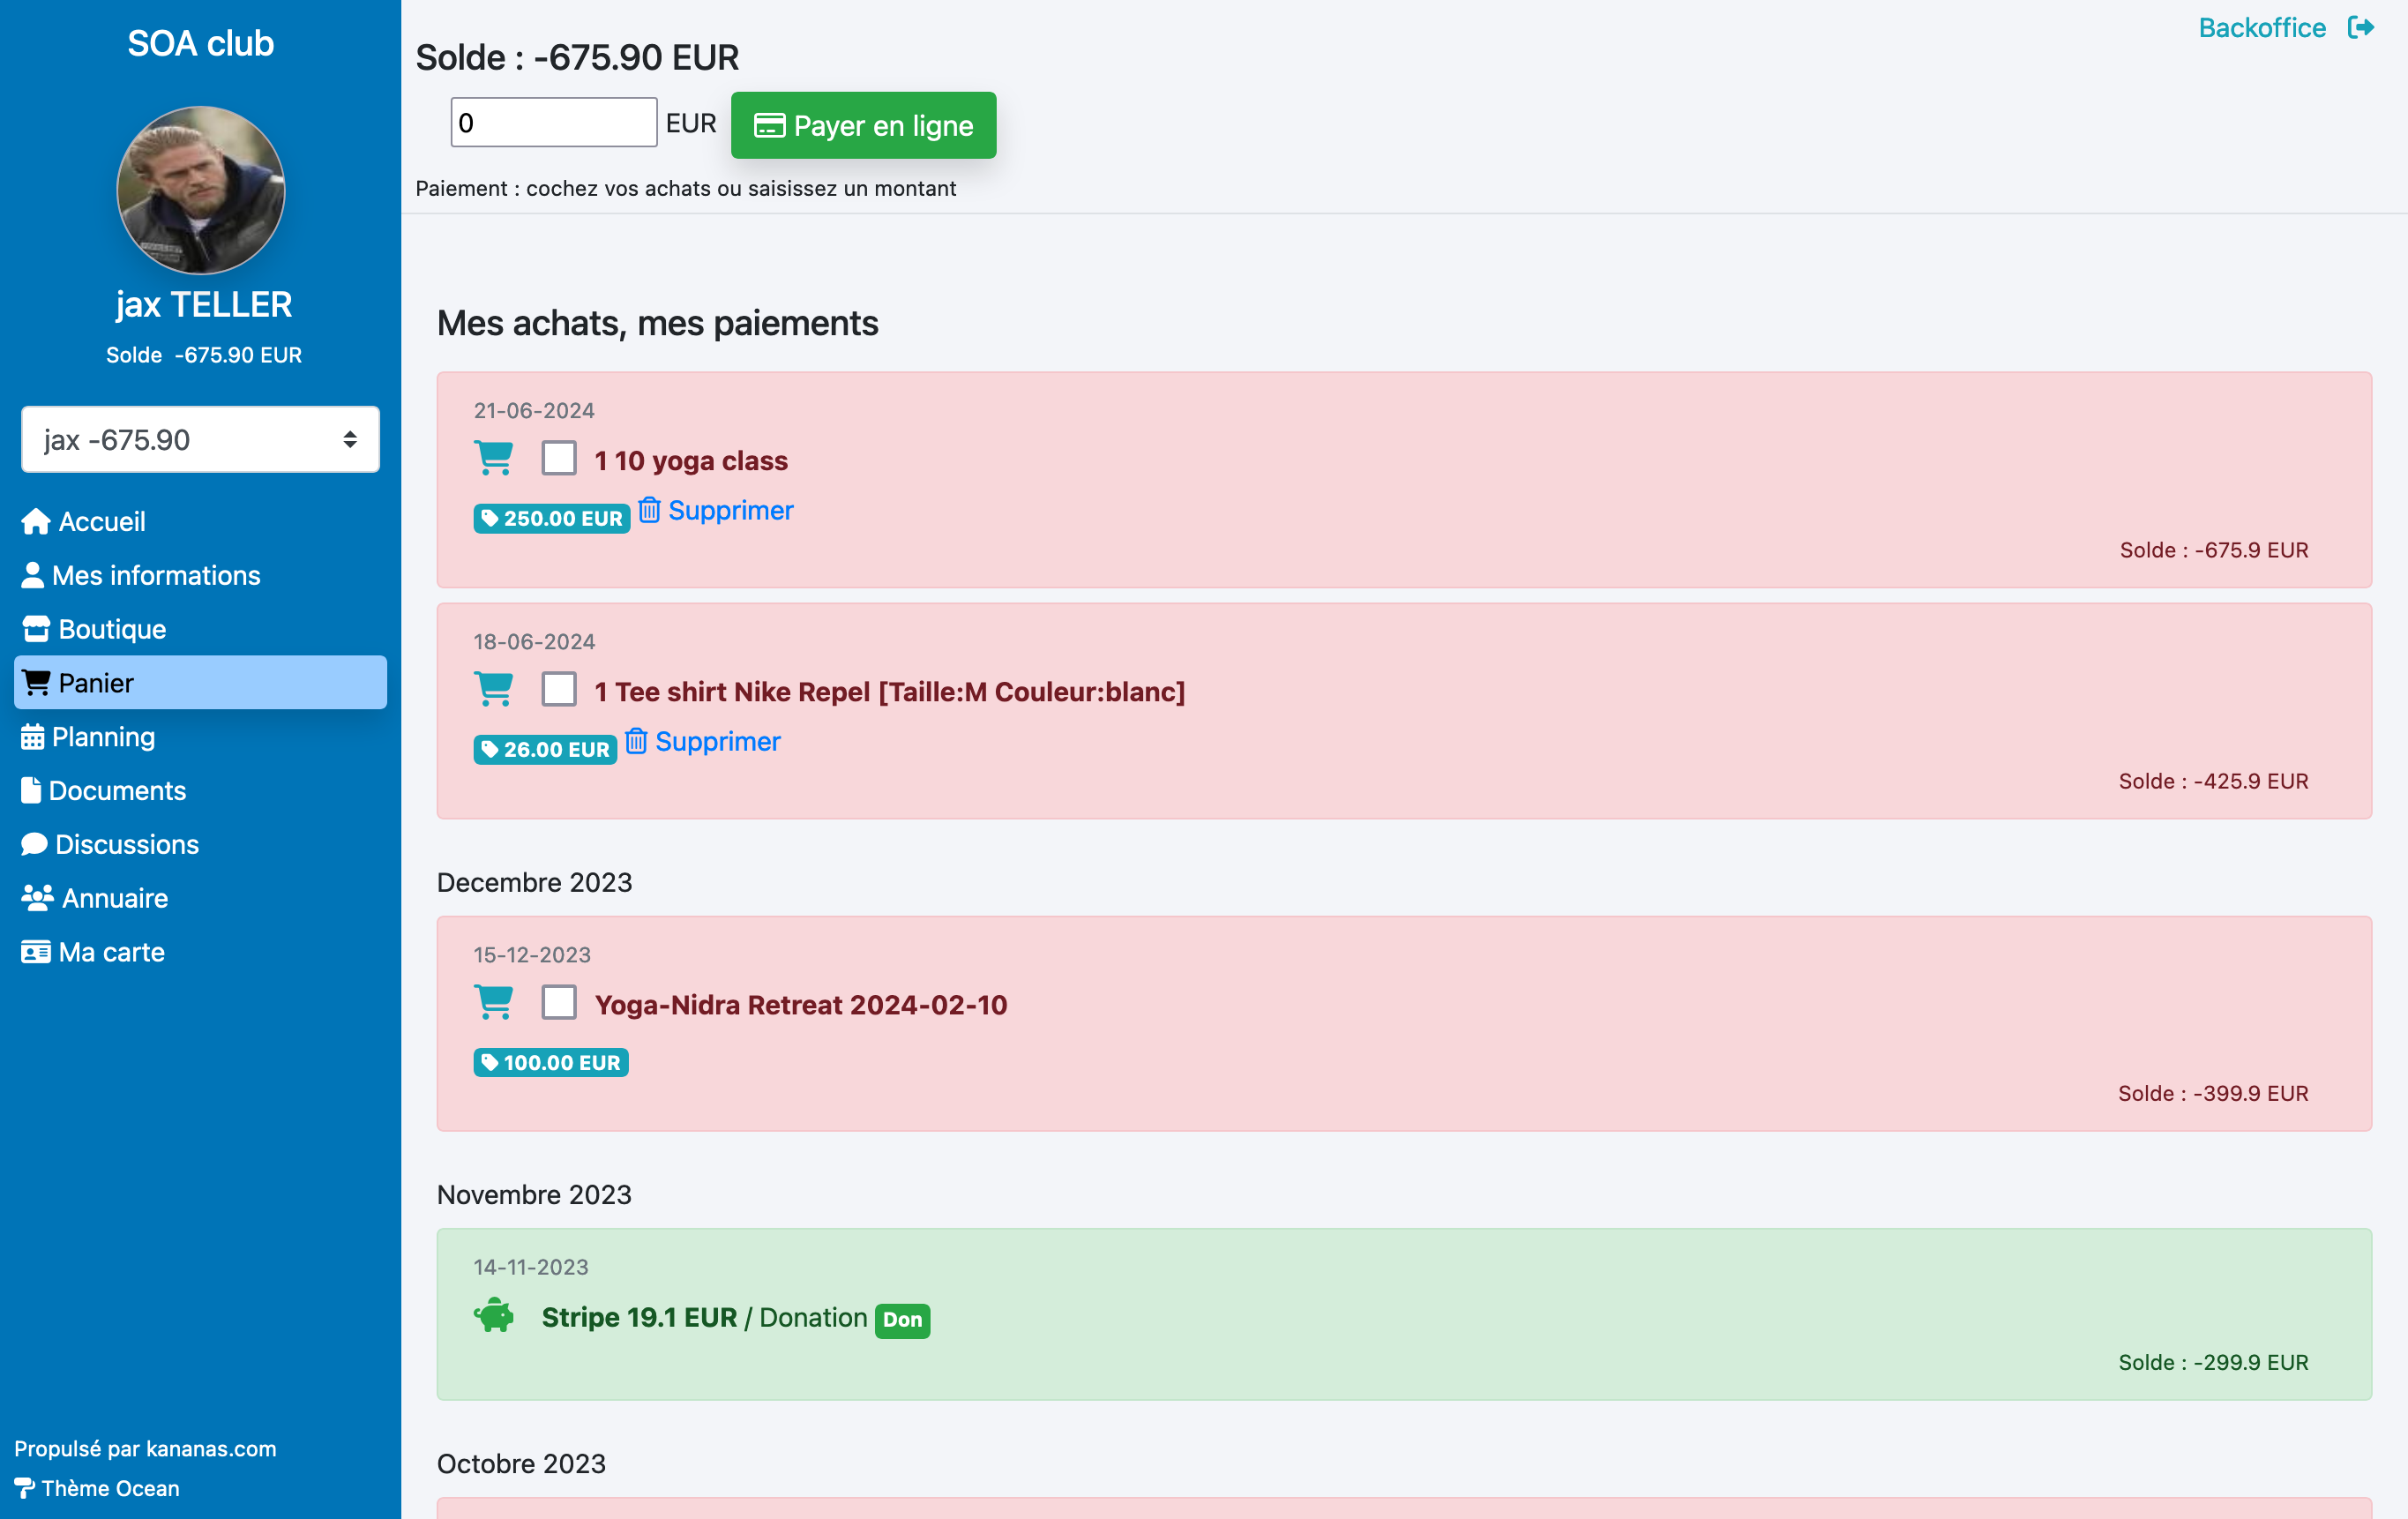2408x1519 pixels.
Task: Click the Ma carte ID card icon
Action: pyautogui.click(x=36, y=952)
